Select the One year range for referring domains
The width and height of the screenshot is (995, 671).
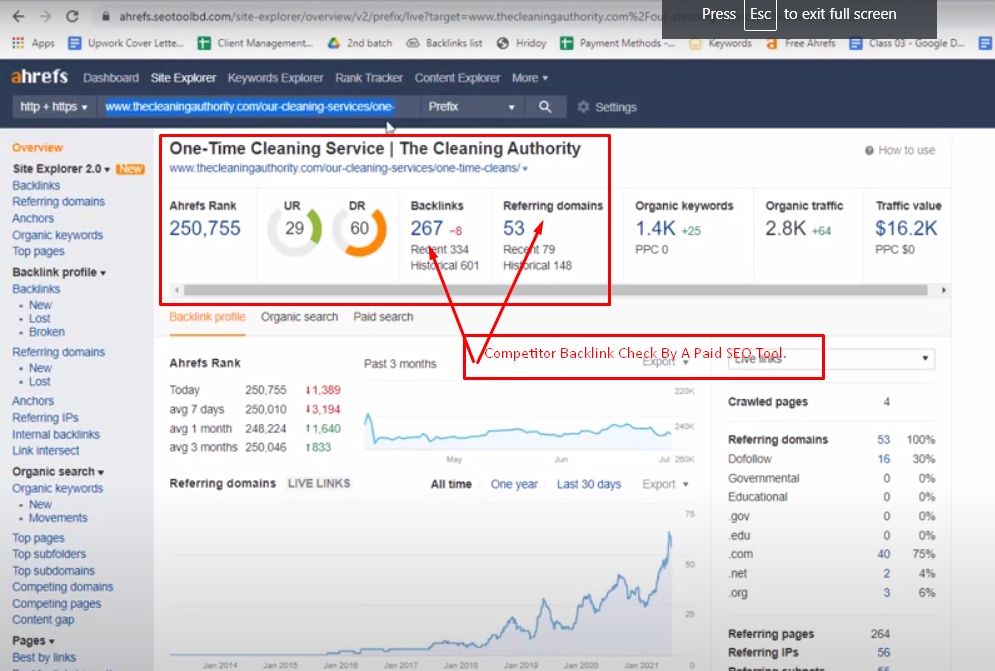point(514,484)
